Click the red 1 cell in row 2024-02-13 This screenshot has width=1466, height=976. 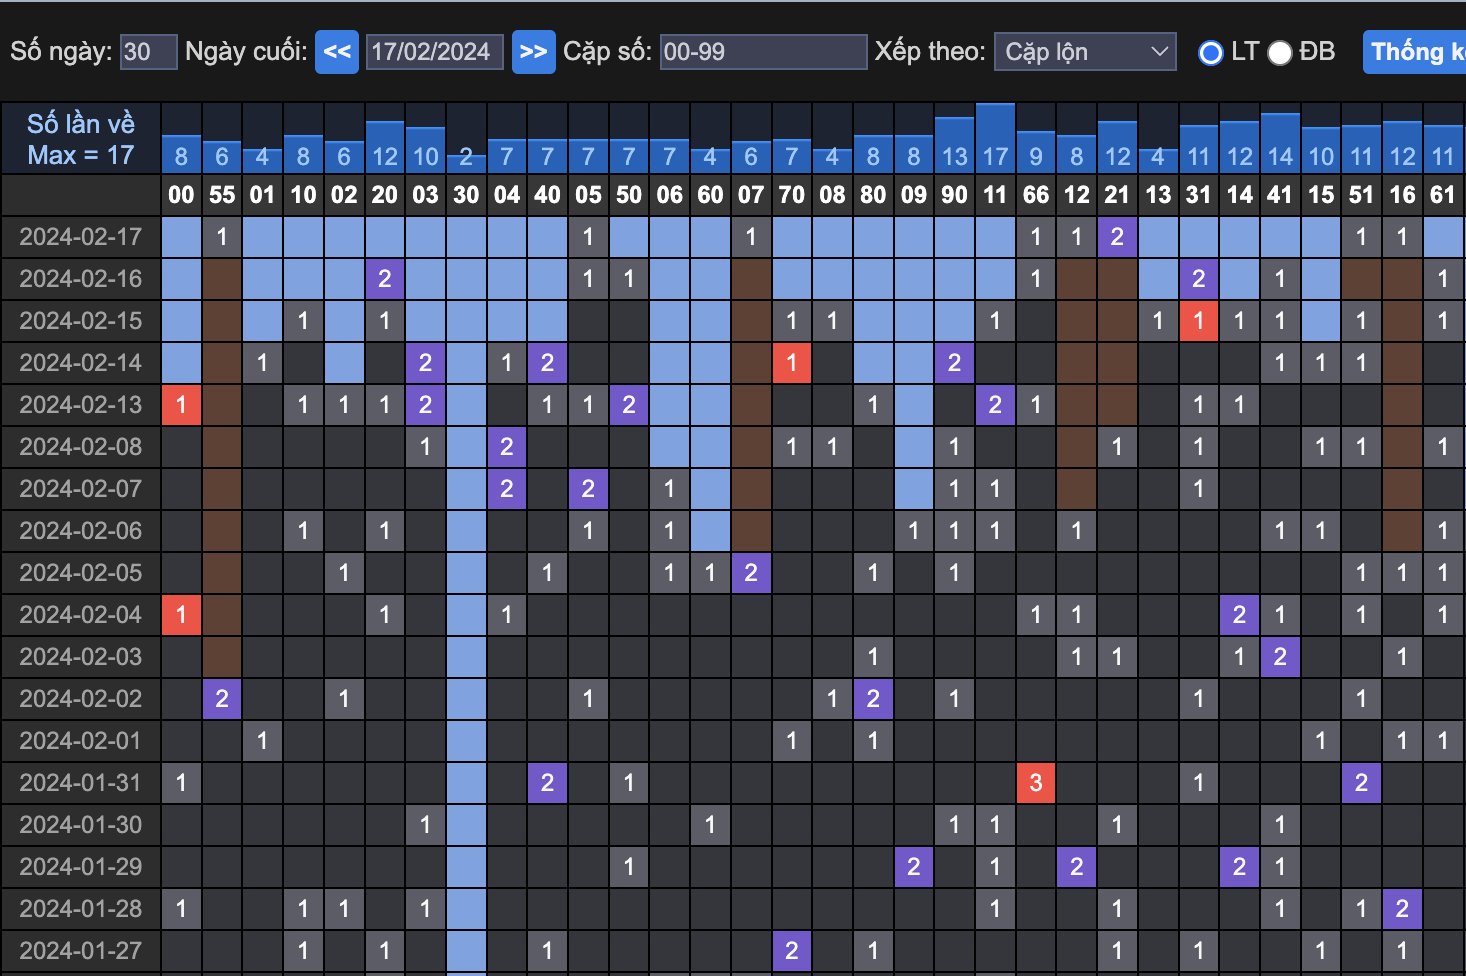[181, 405]
